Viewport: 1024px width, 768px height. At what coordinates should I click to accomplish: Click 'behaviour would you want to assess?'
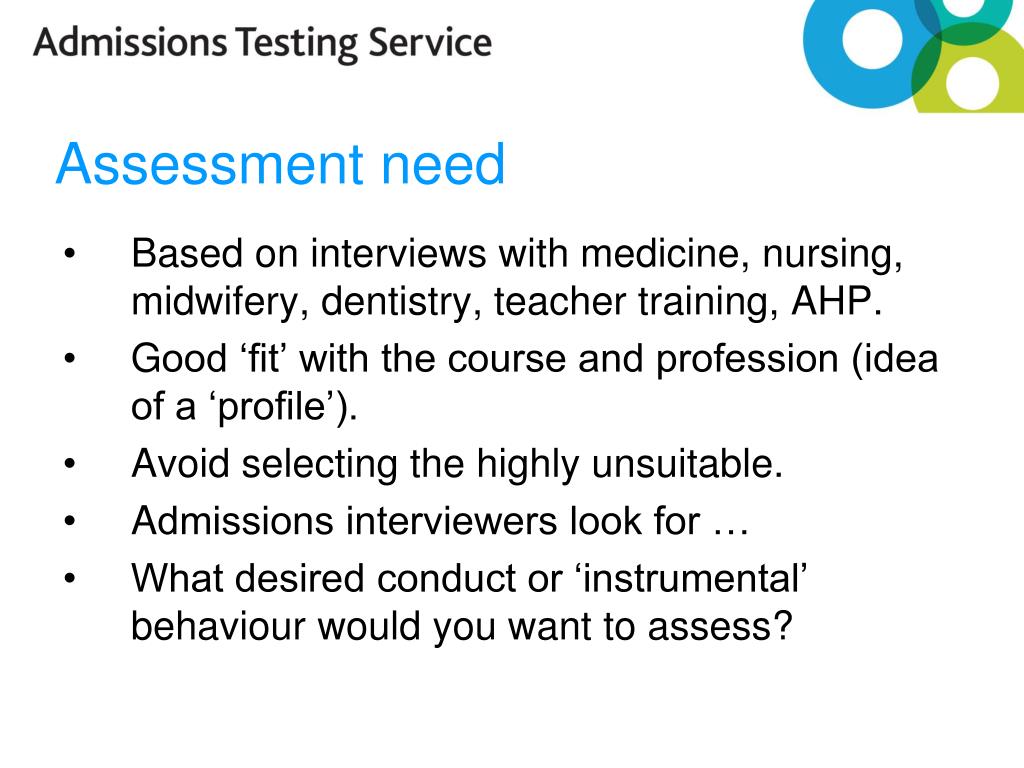[462, 626]
